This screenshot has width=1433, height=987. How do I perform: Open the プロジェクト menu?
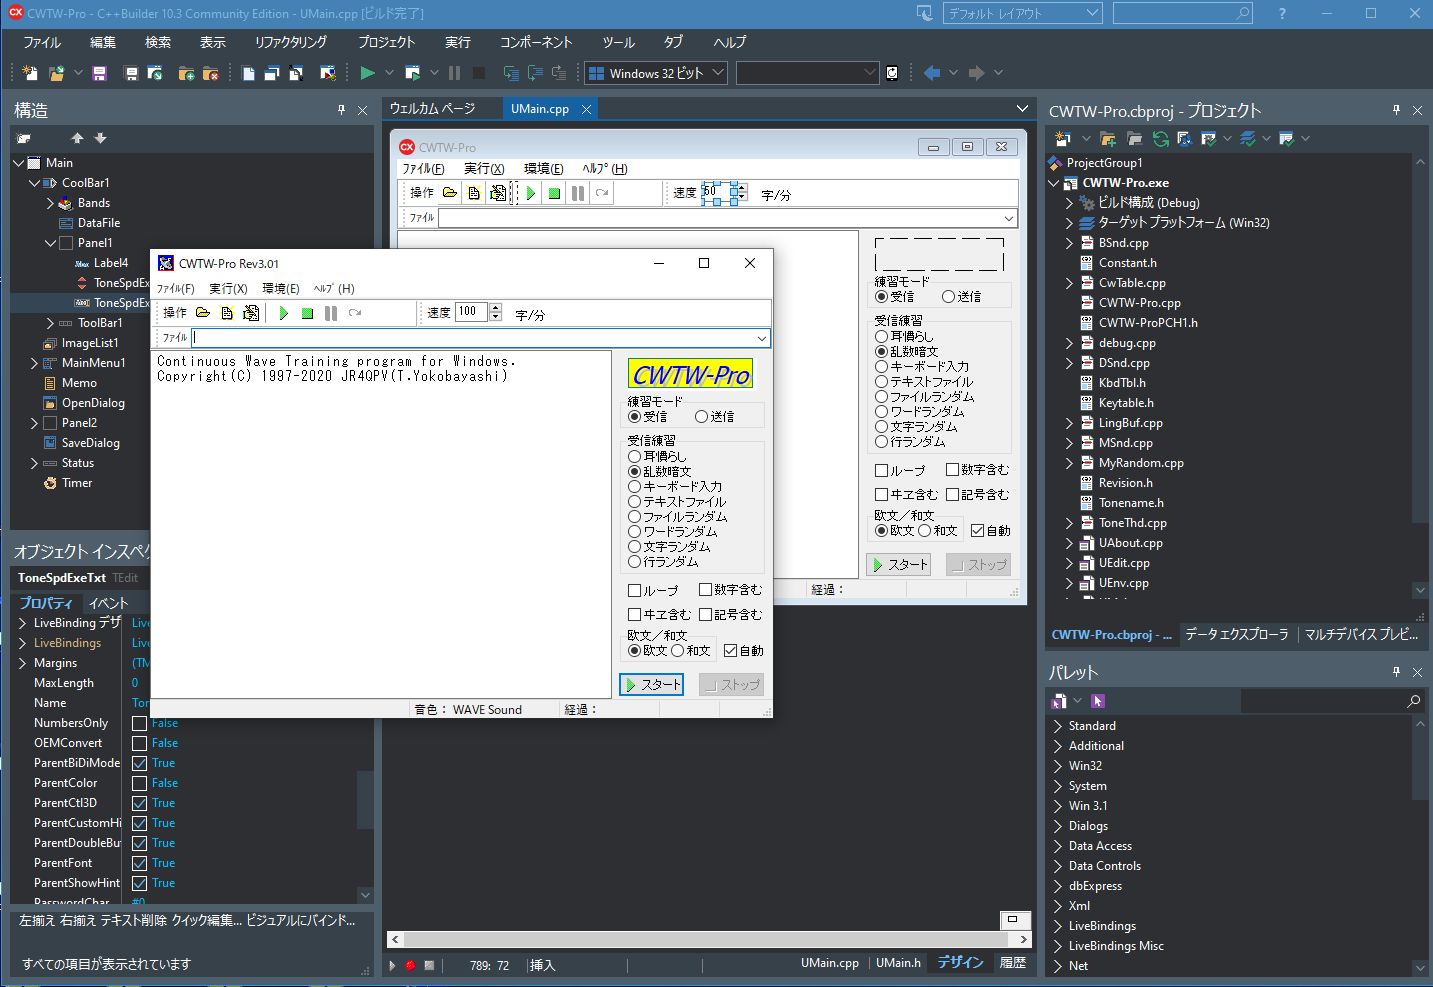(x=386, y=42)
